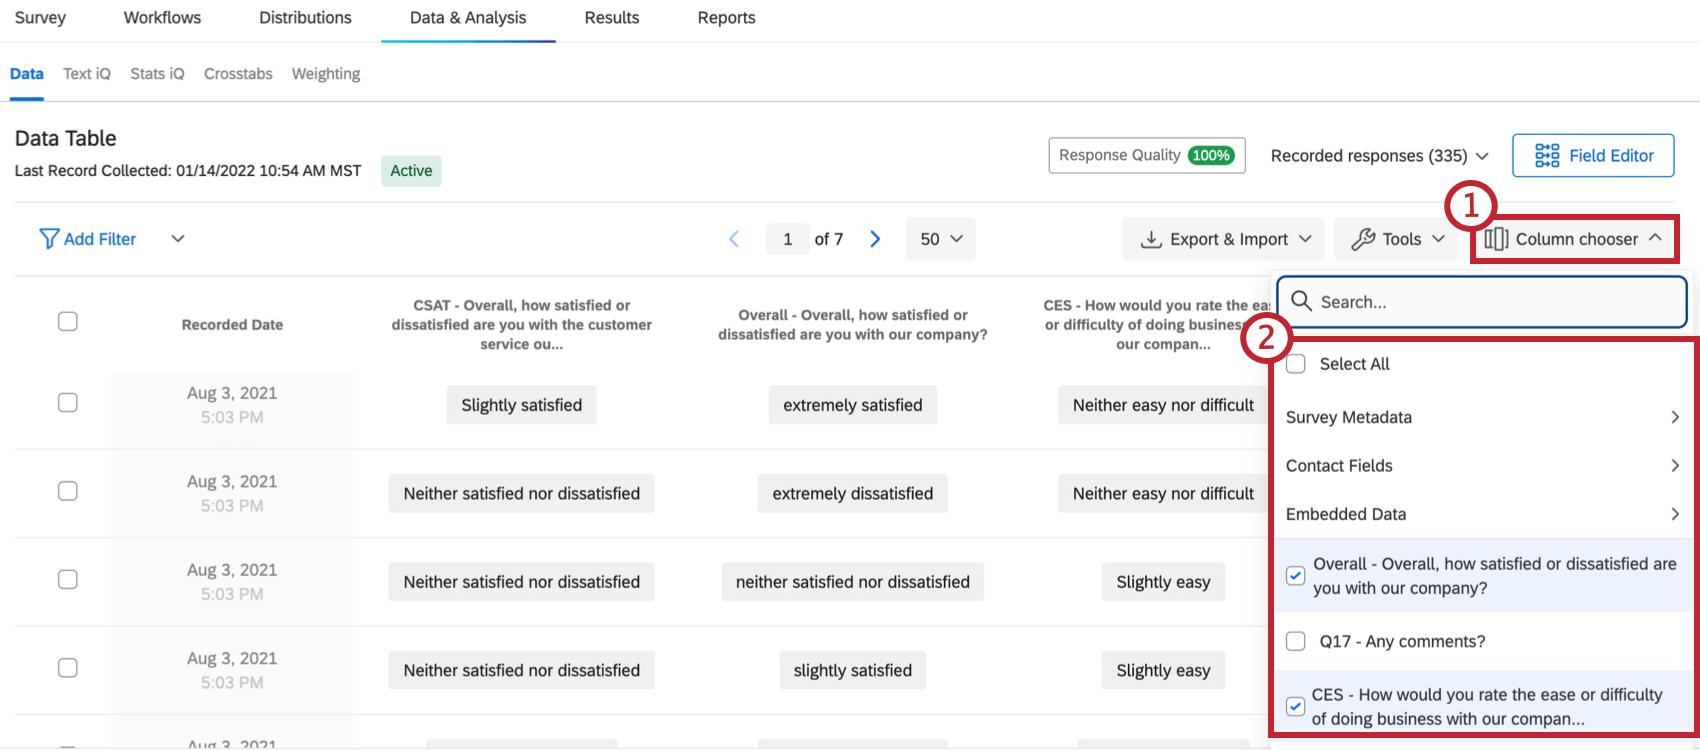Click the Export & Import download icon
Screen dimensions: 1700x750
point(1152,239)
